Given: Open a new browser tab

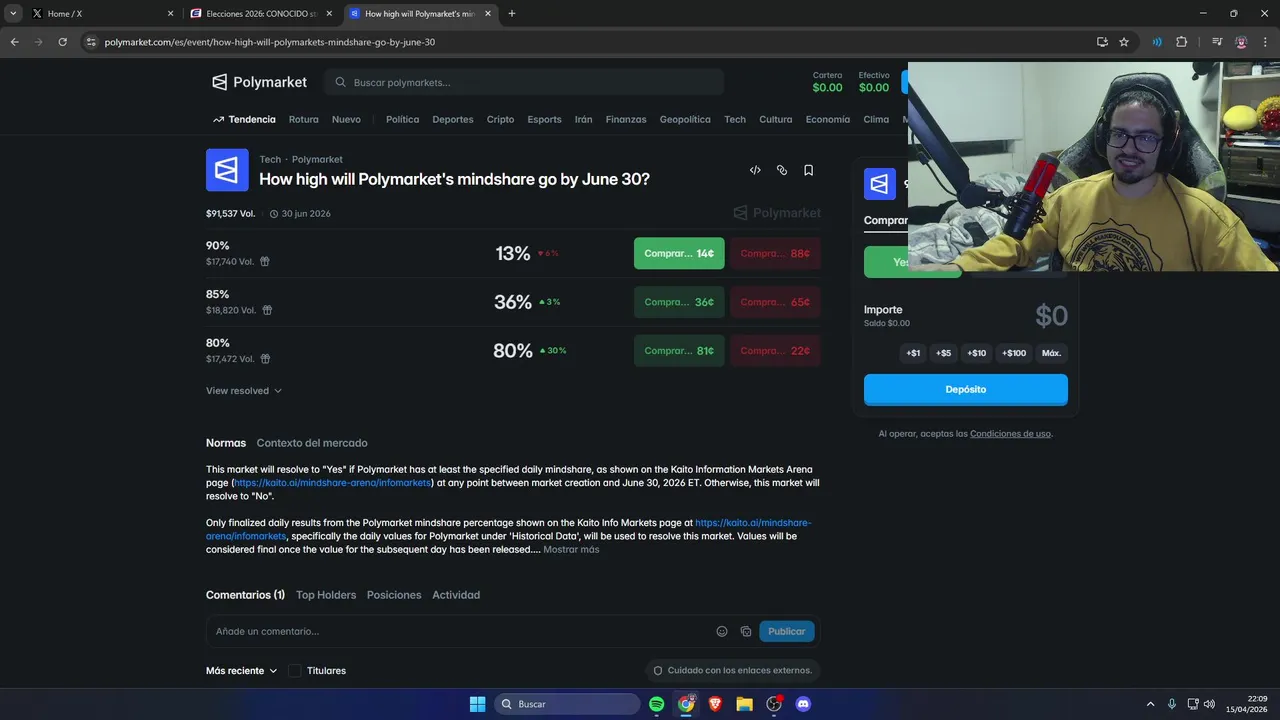Looking at the screenshot, I should [x=512, y=13].
